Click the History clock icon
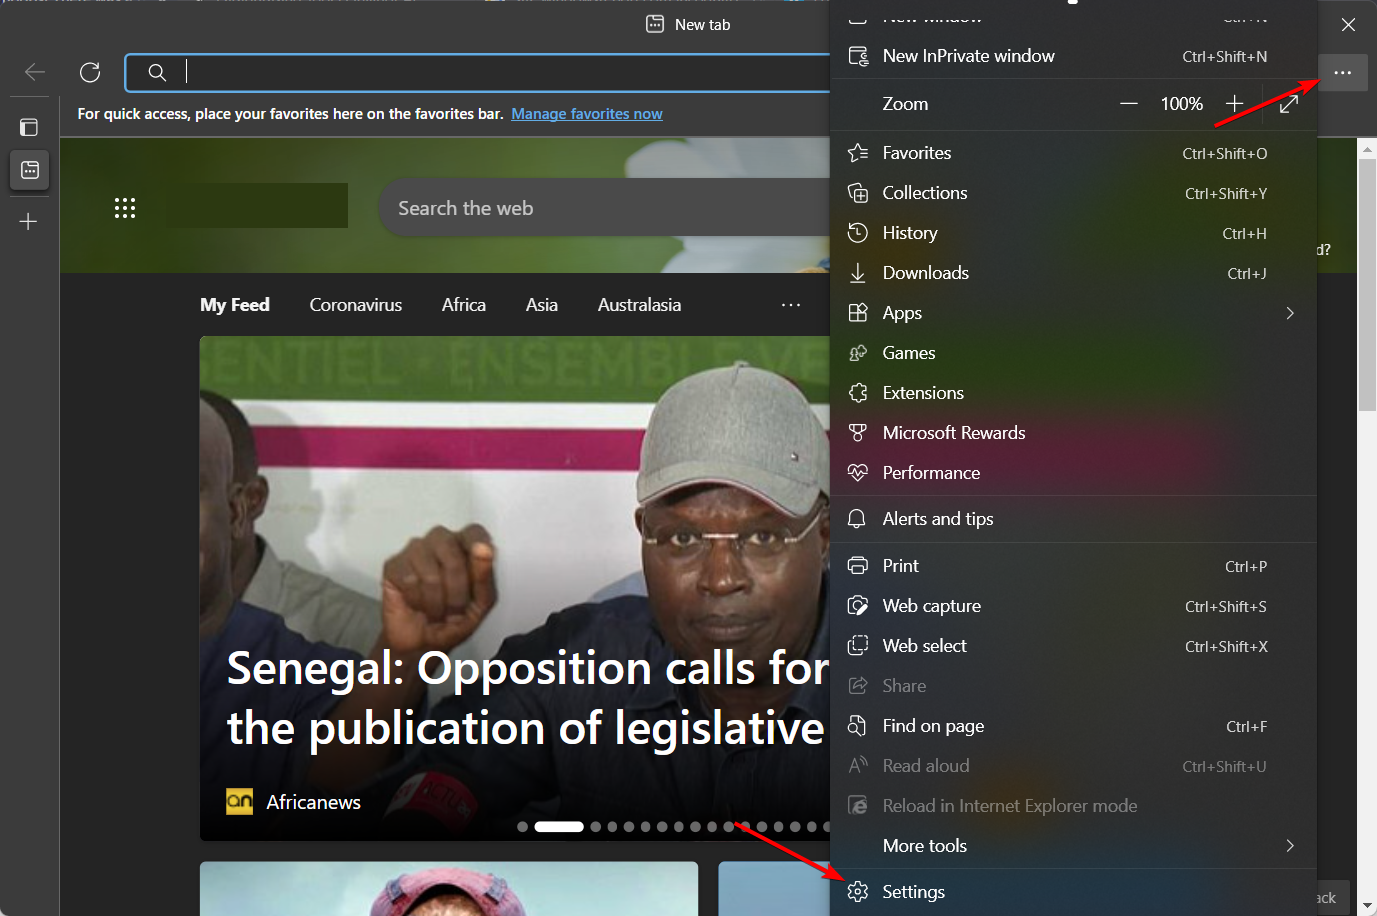Screen dimensions: 1377x916 point(858,233)
